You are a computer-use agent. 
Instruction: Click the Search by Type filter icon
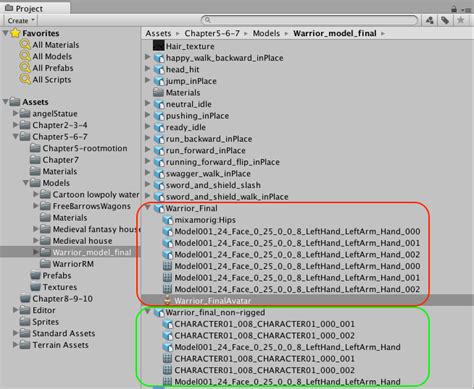click(x=430, y=20)
